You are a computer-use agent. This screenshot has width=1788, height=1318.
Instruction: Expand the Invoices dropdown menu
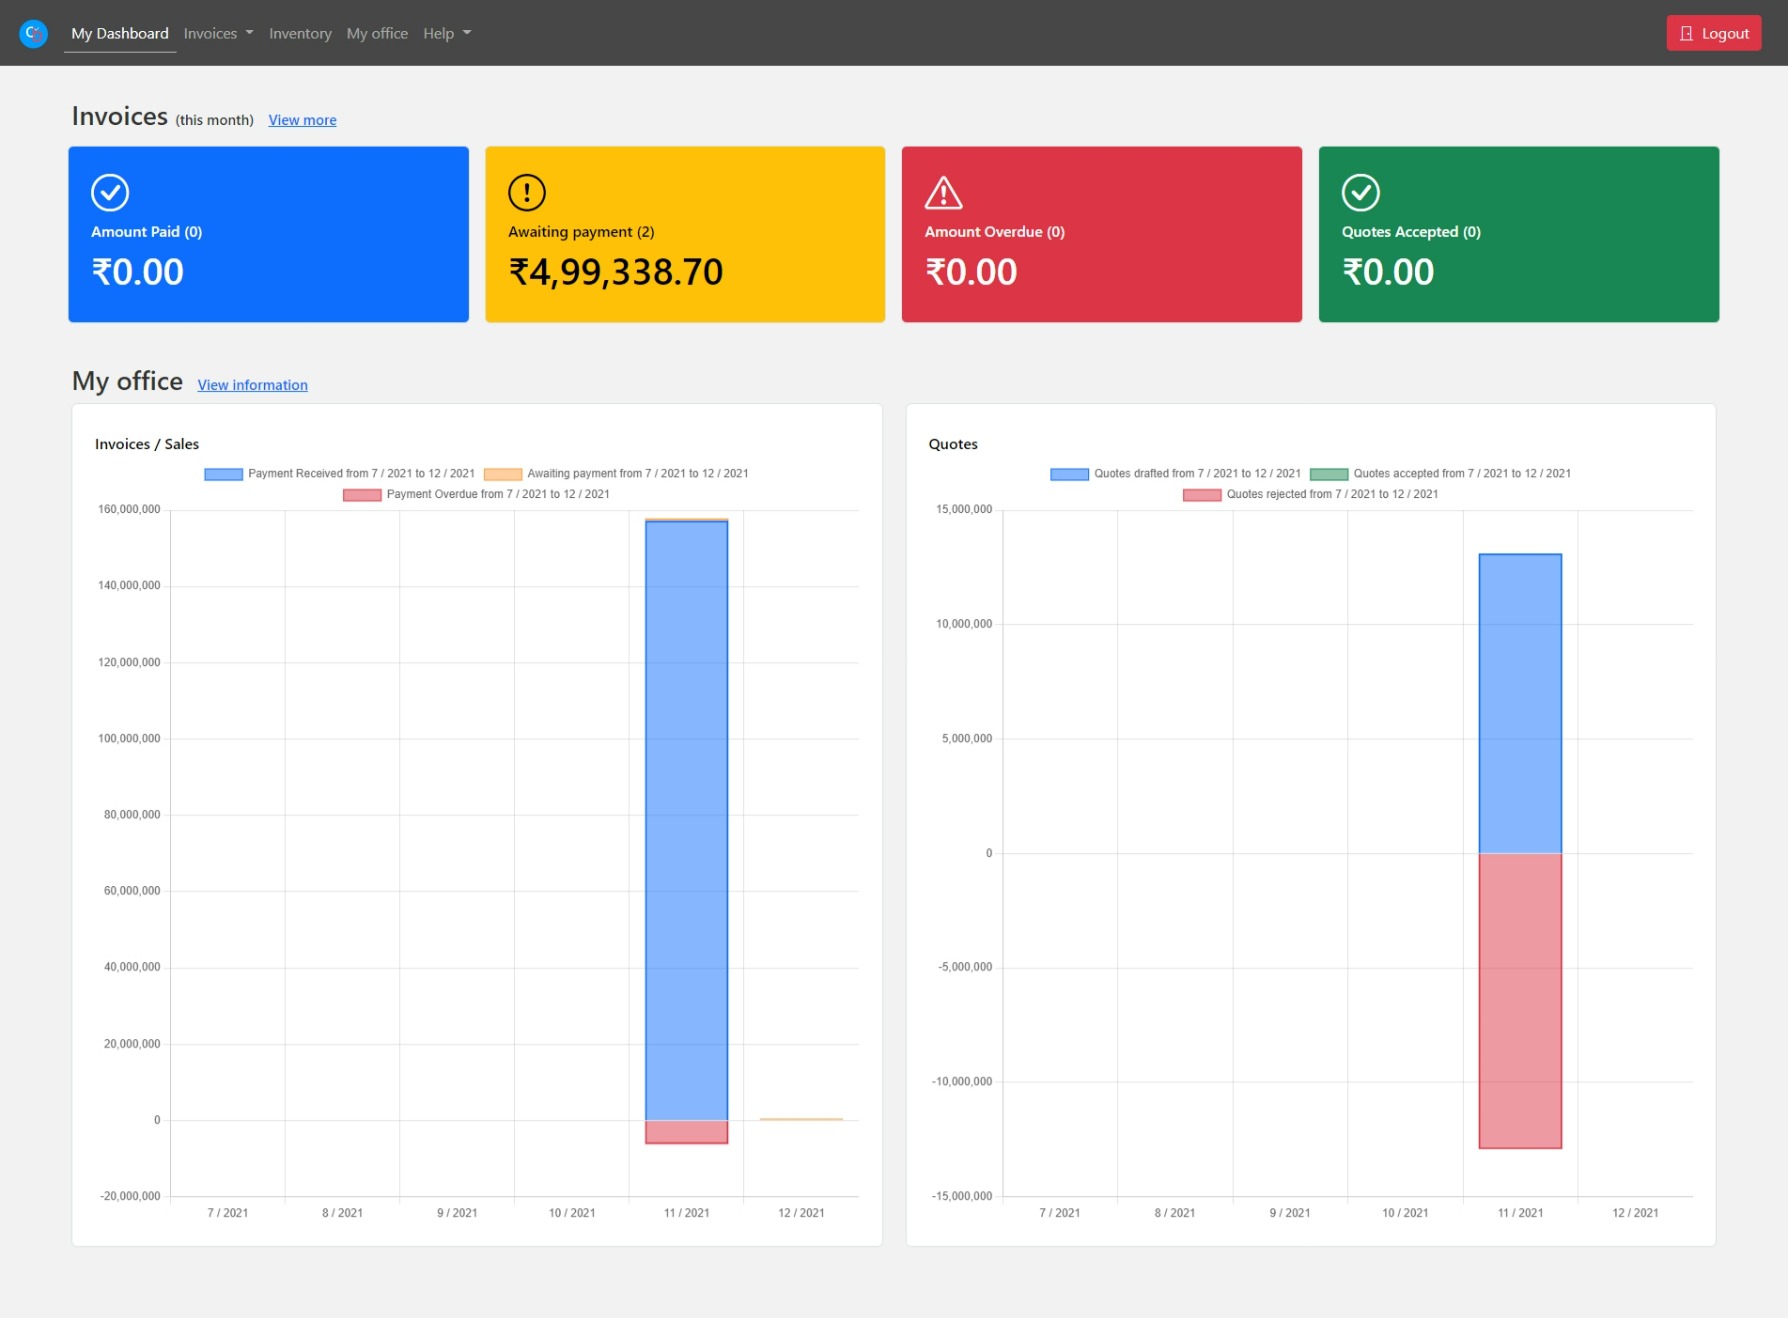point(218,33)
